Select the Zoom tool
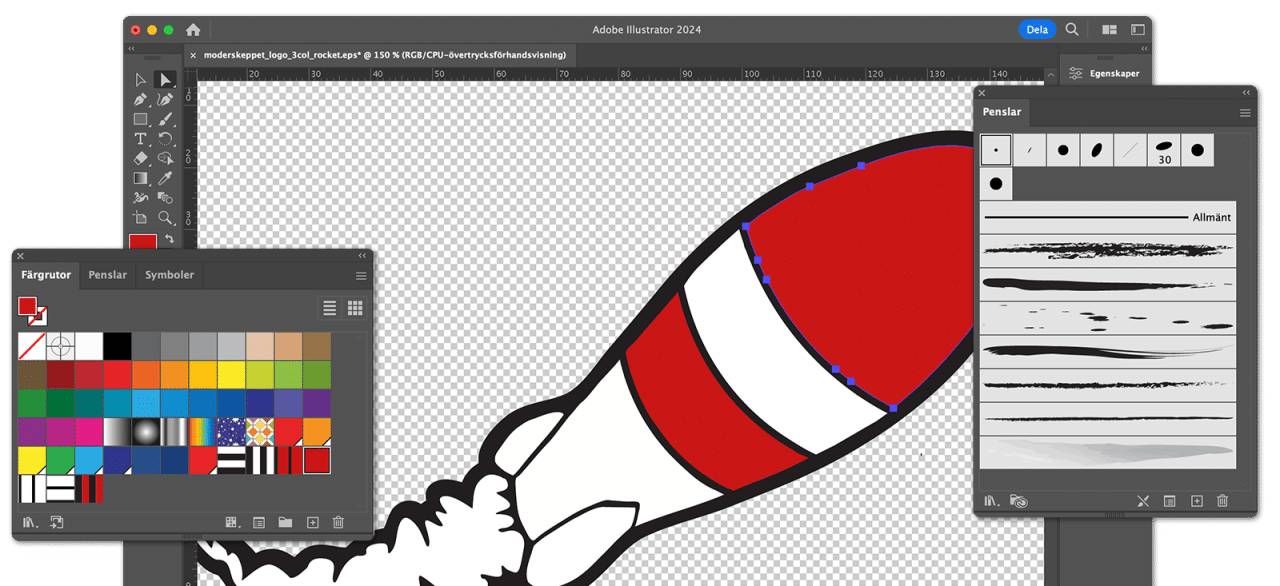The width and height of the screenshot is (1280, 586). pyautogui.click(x=167, y=218)
